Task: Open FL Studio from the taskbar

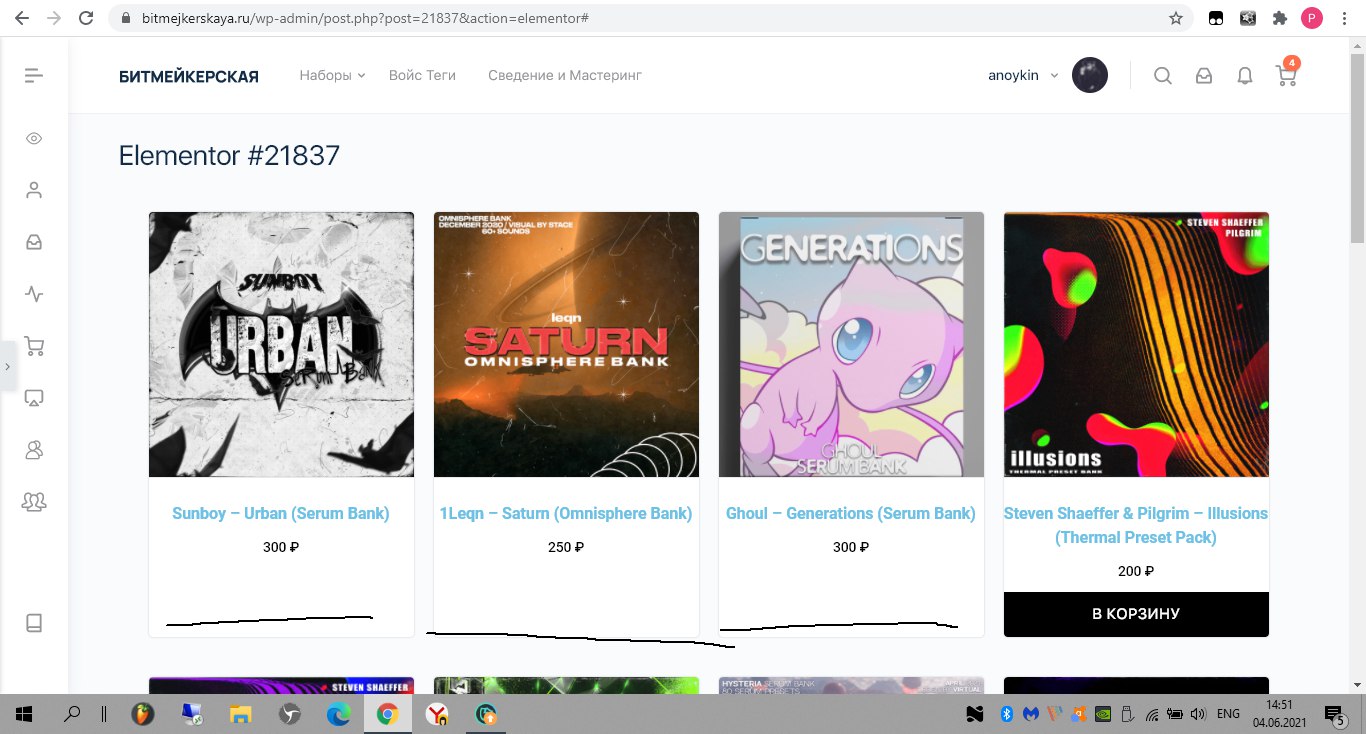Action: [x=144, y=714]
